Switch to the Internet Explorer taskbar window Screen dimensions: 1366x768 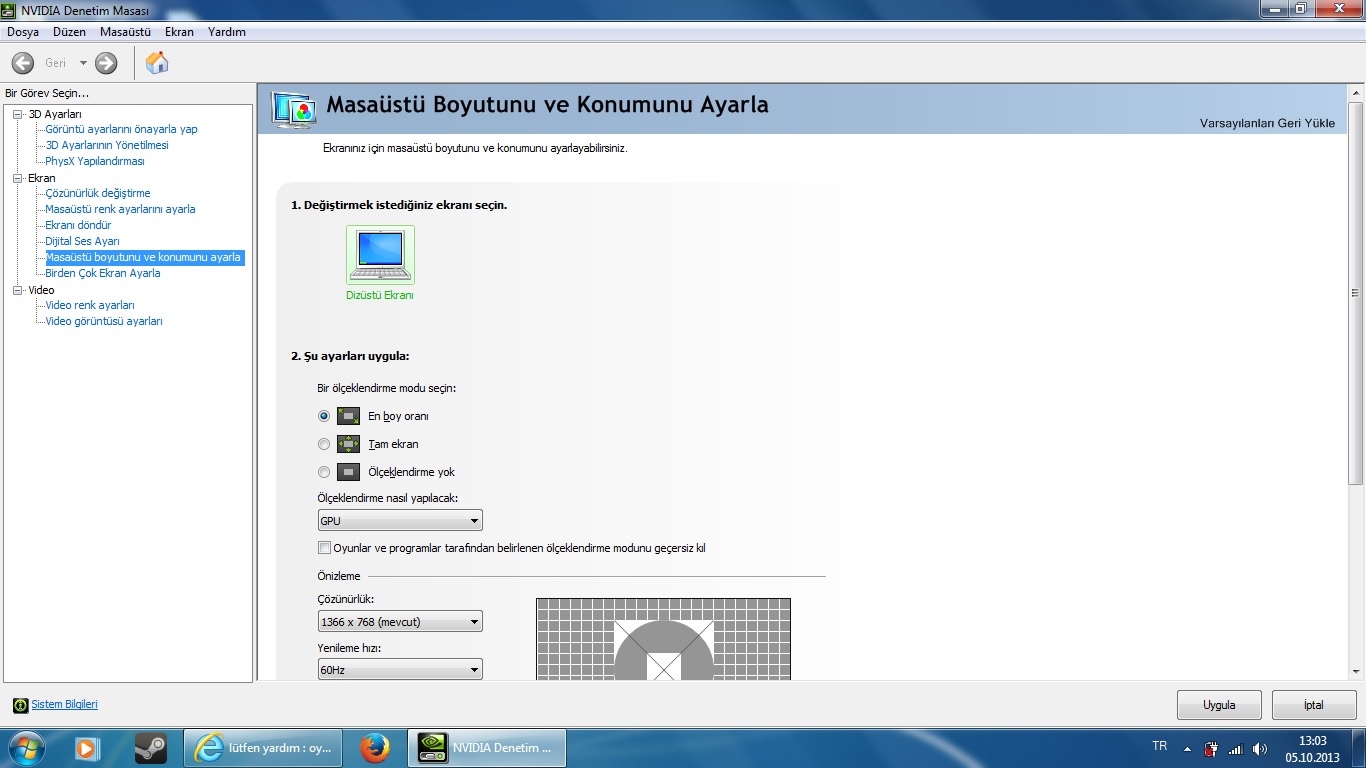pyautogui.click(x=264, y=747)
